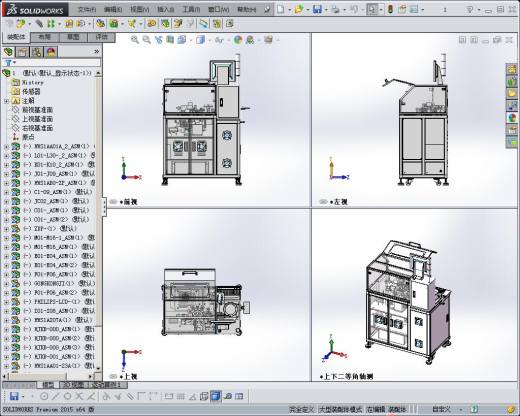The height and width of the screenshot is (416, 520).
Task: Toggle the highlighted four-view icon in bottom toolbar
Action: click(216, 396)
